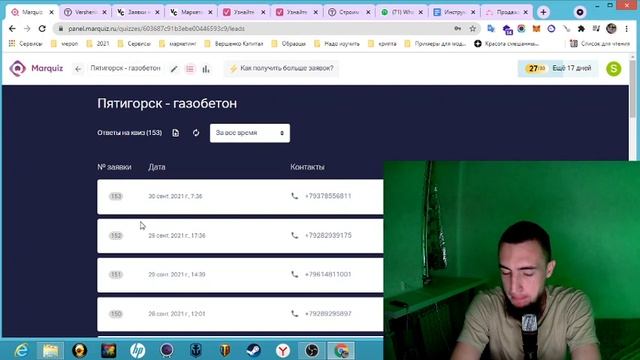Open the saved password key icon
The width and height of the screenshot is (640, 360).
(458, 29)
